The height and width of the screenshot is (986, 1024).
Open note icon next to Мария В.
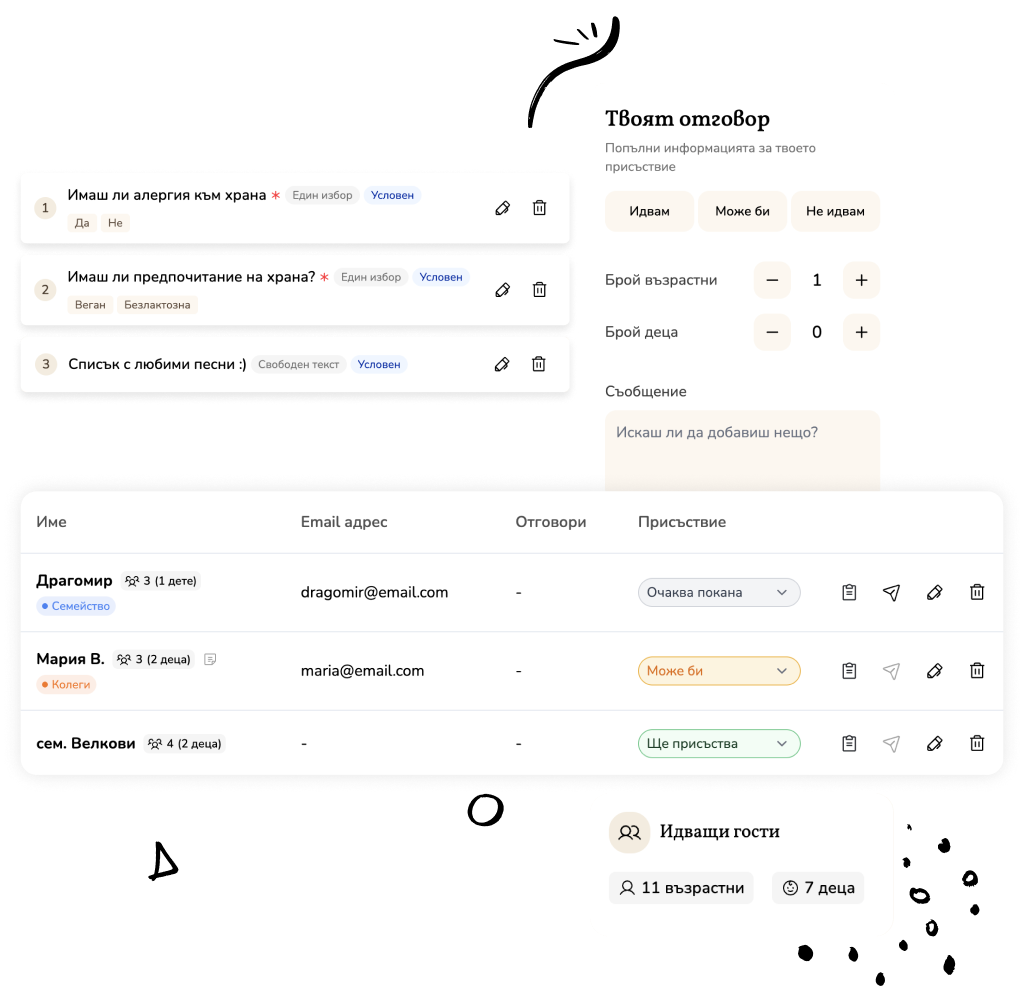[210, 659]
